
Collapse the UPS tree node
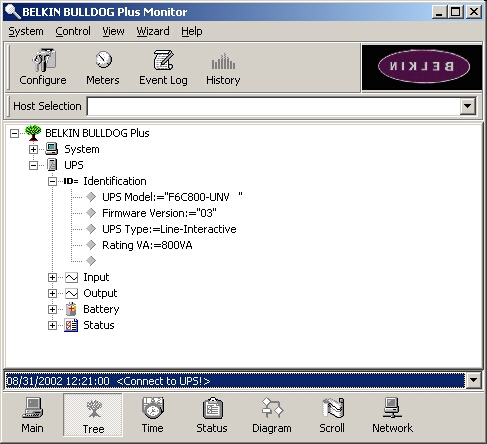point(33,165)
